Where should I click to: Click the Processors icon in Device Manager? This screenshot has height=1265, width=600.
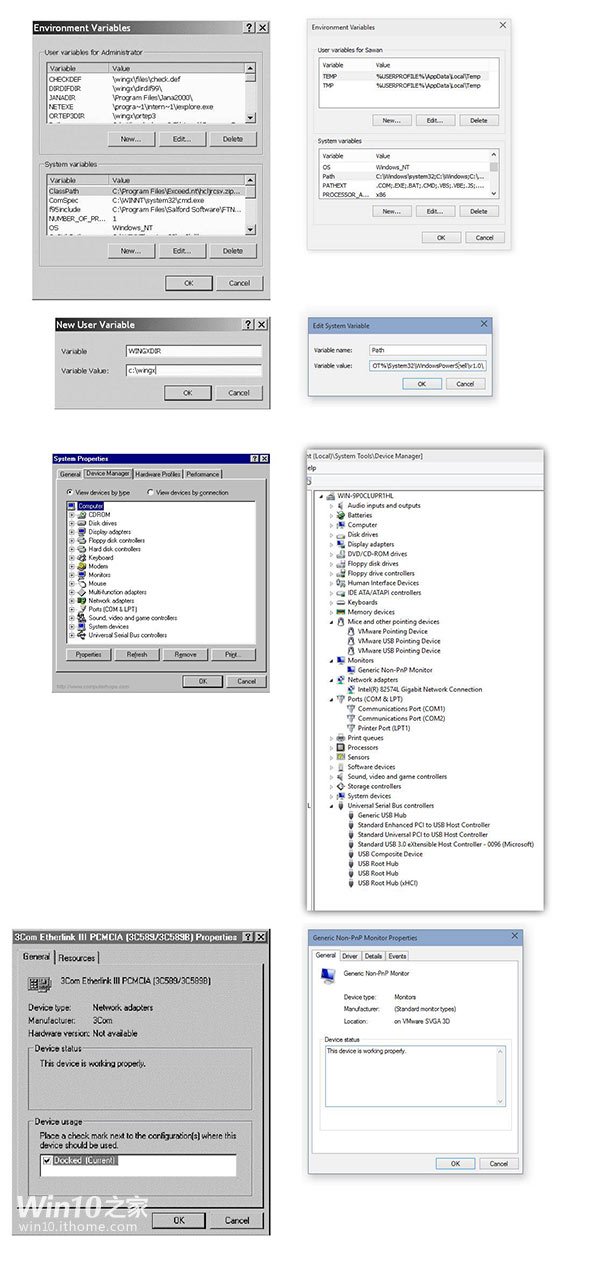341,747
